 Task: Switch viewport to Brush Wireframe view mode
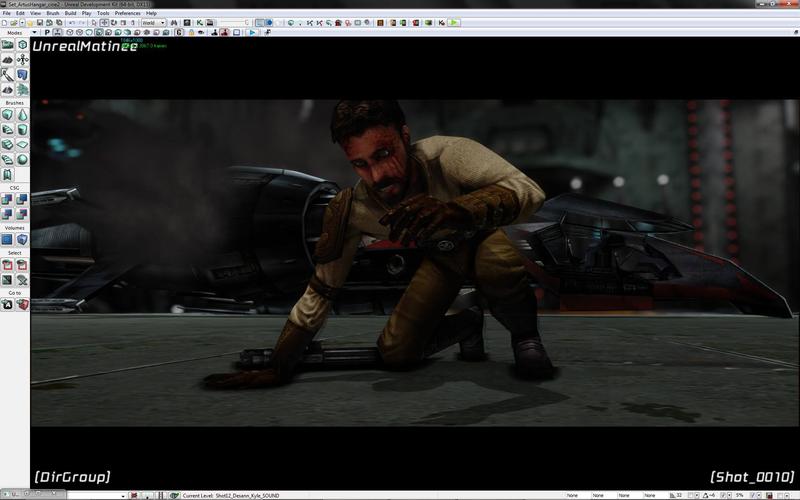[70, 33]
